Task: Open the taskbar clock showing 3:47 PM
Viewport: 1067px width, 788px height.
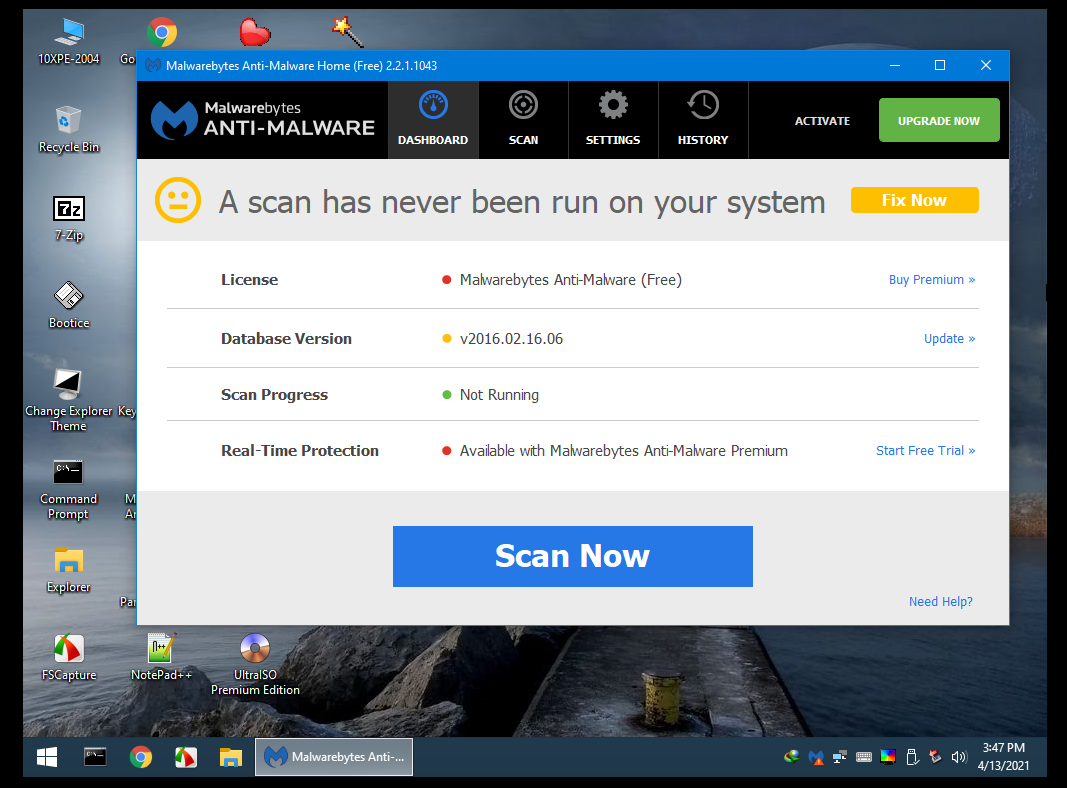Action: coord(1004,757)
